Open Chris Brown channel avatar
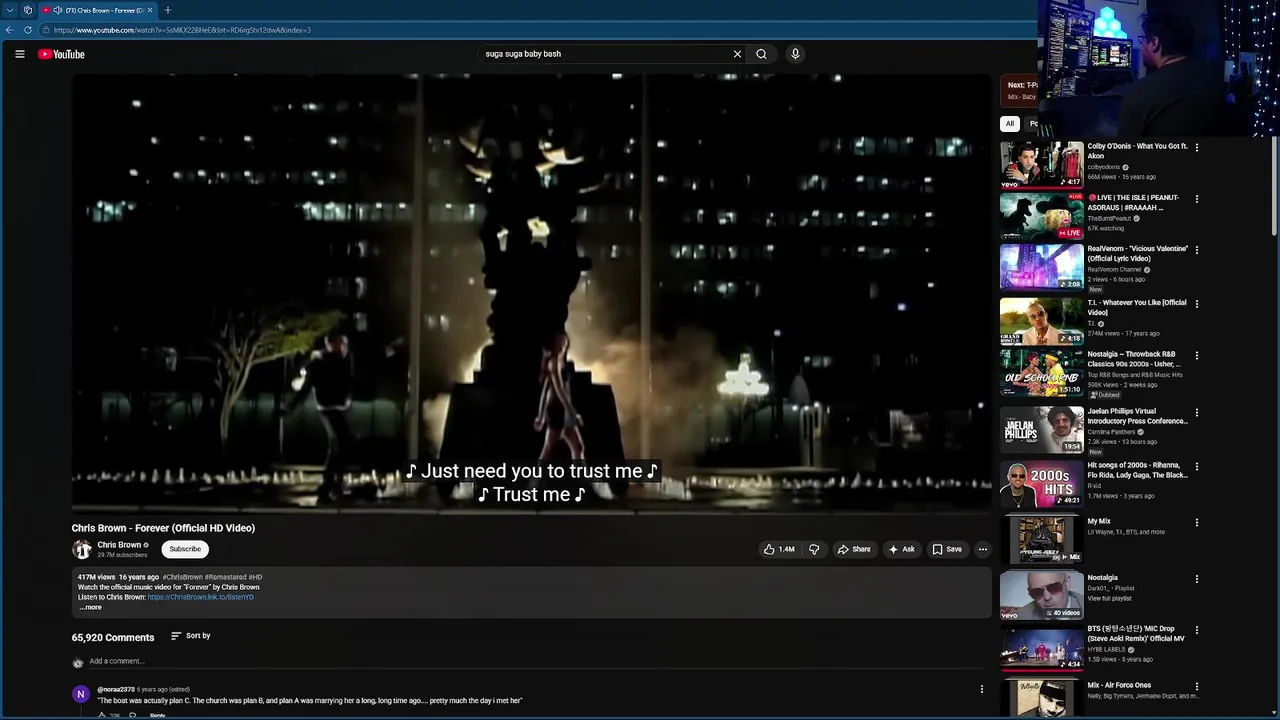The height and width of the screenshot is (720, 1280). pos(81,549)
